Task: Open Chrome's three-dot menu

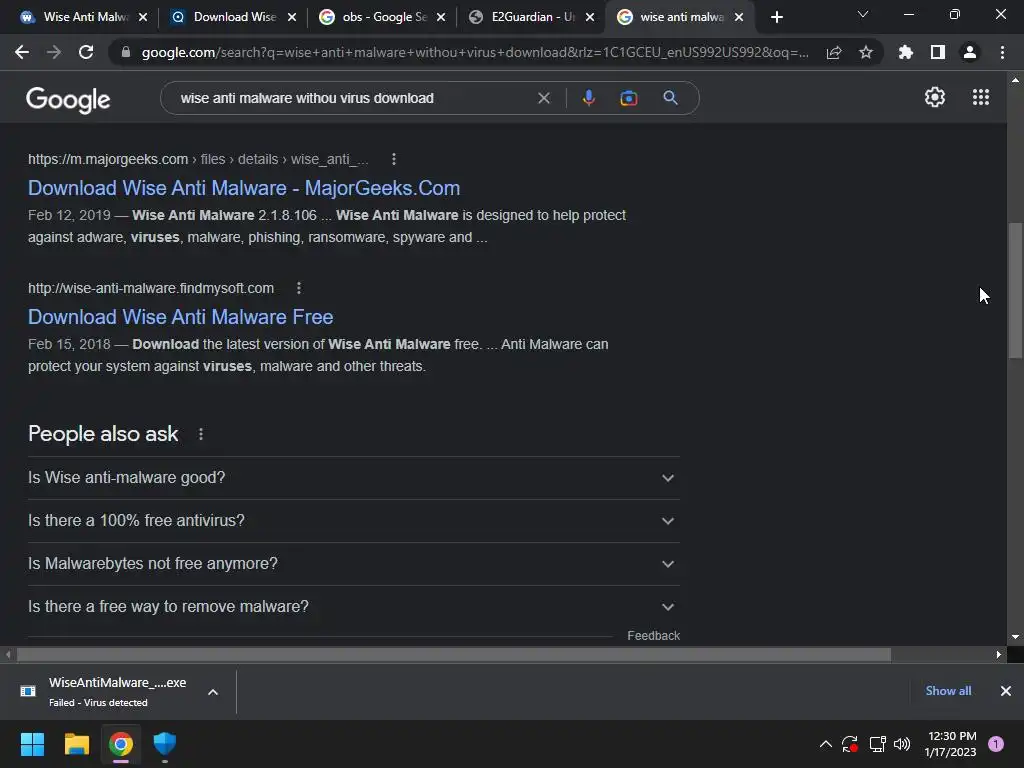Action: point(1002,52)
